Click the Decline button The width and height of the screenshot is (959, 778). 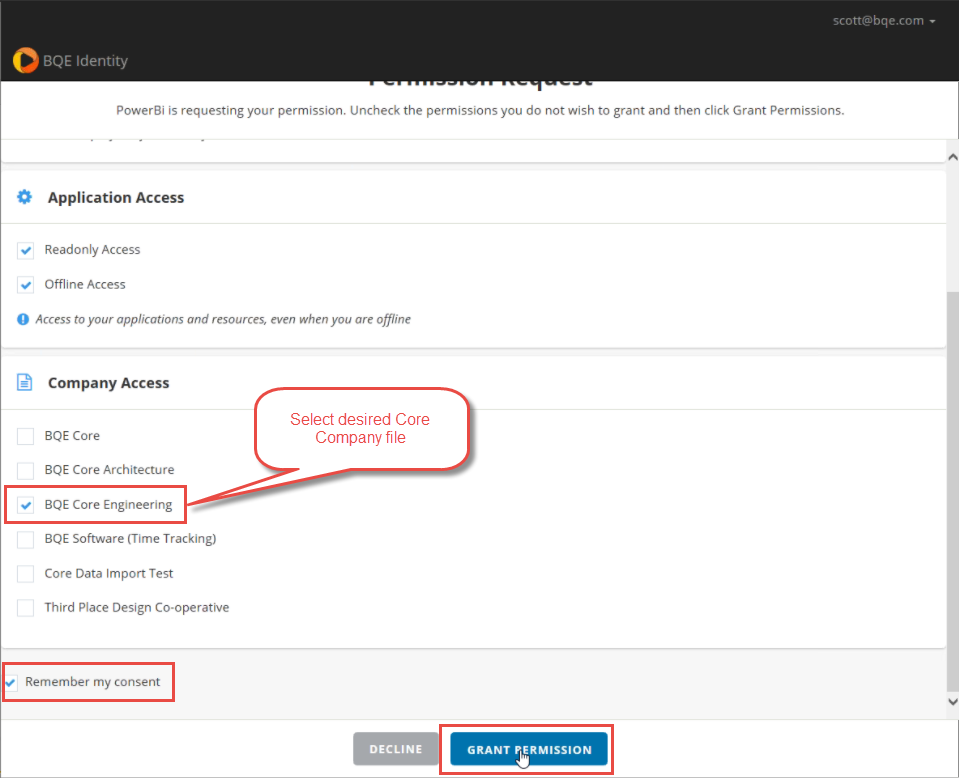coord(395,749)
